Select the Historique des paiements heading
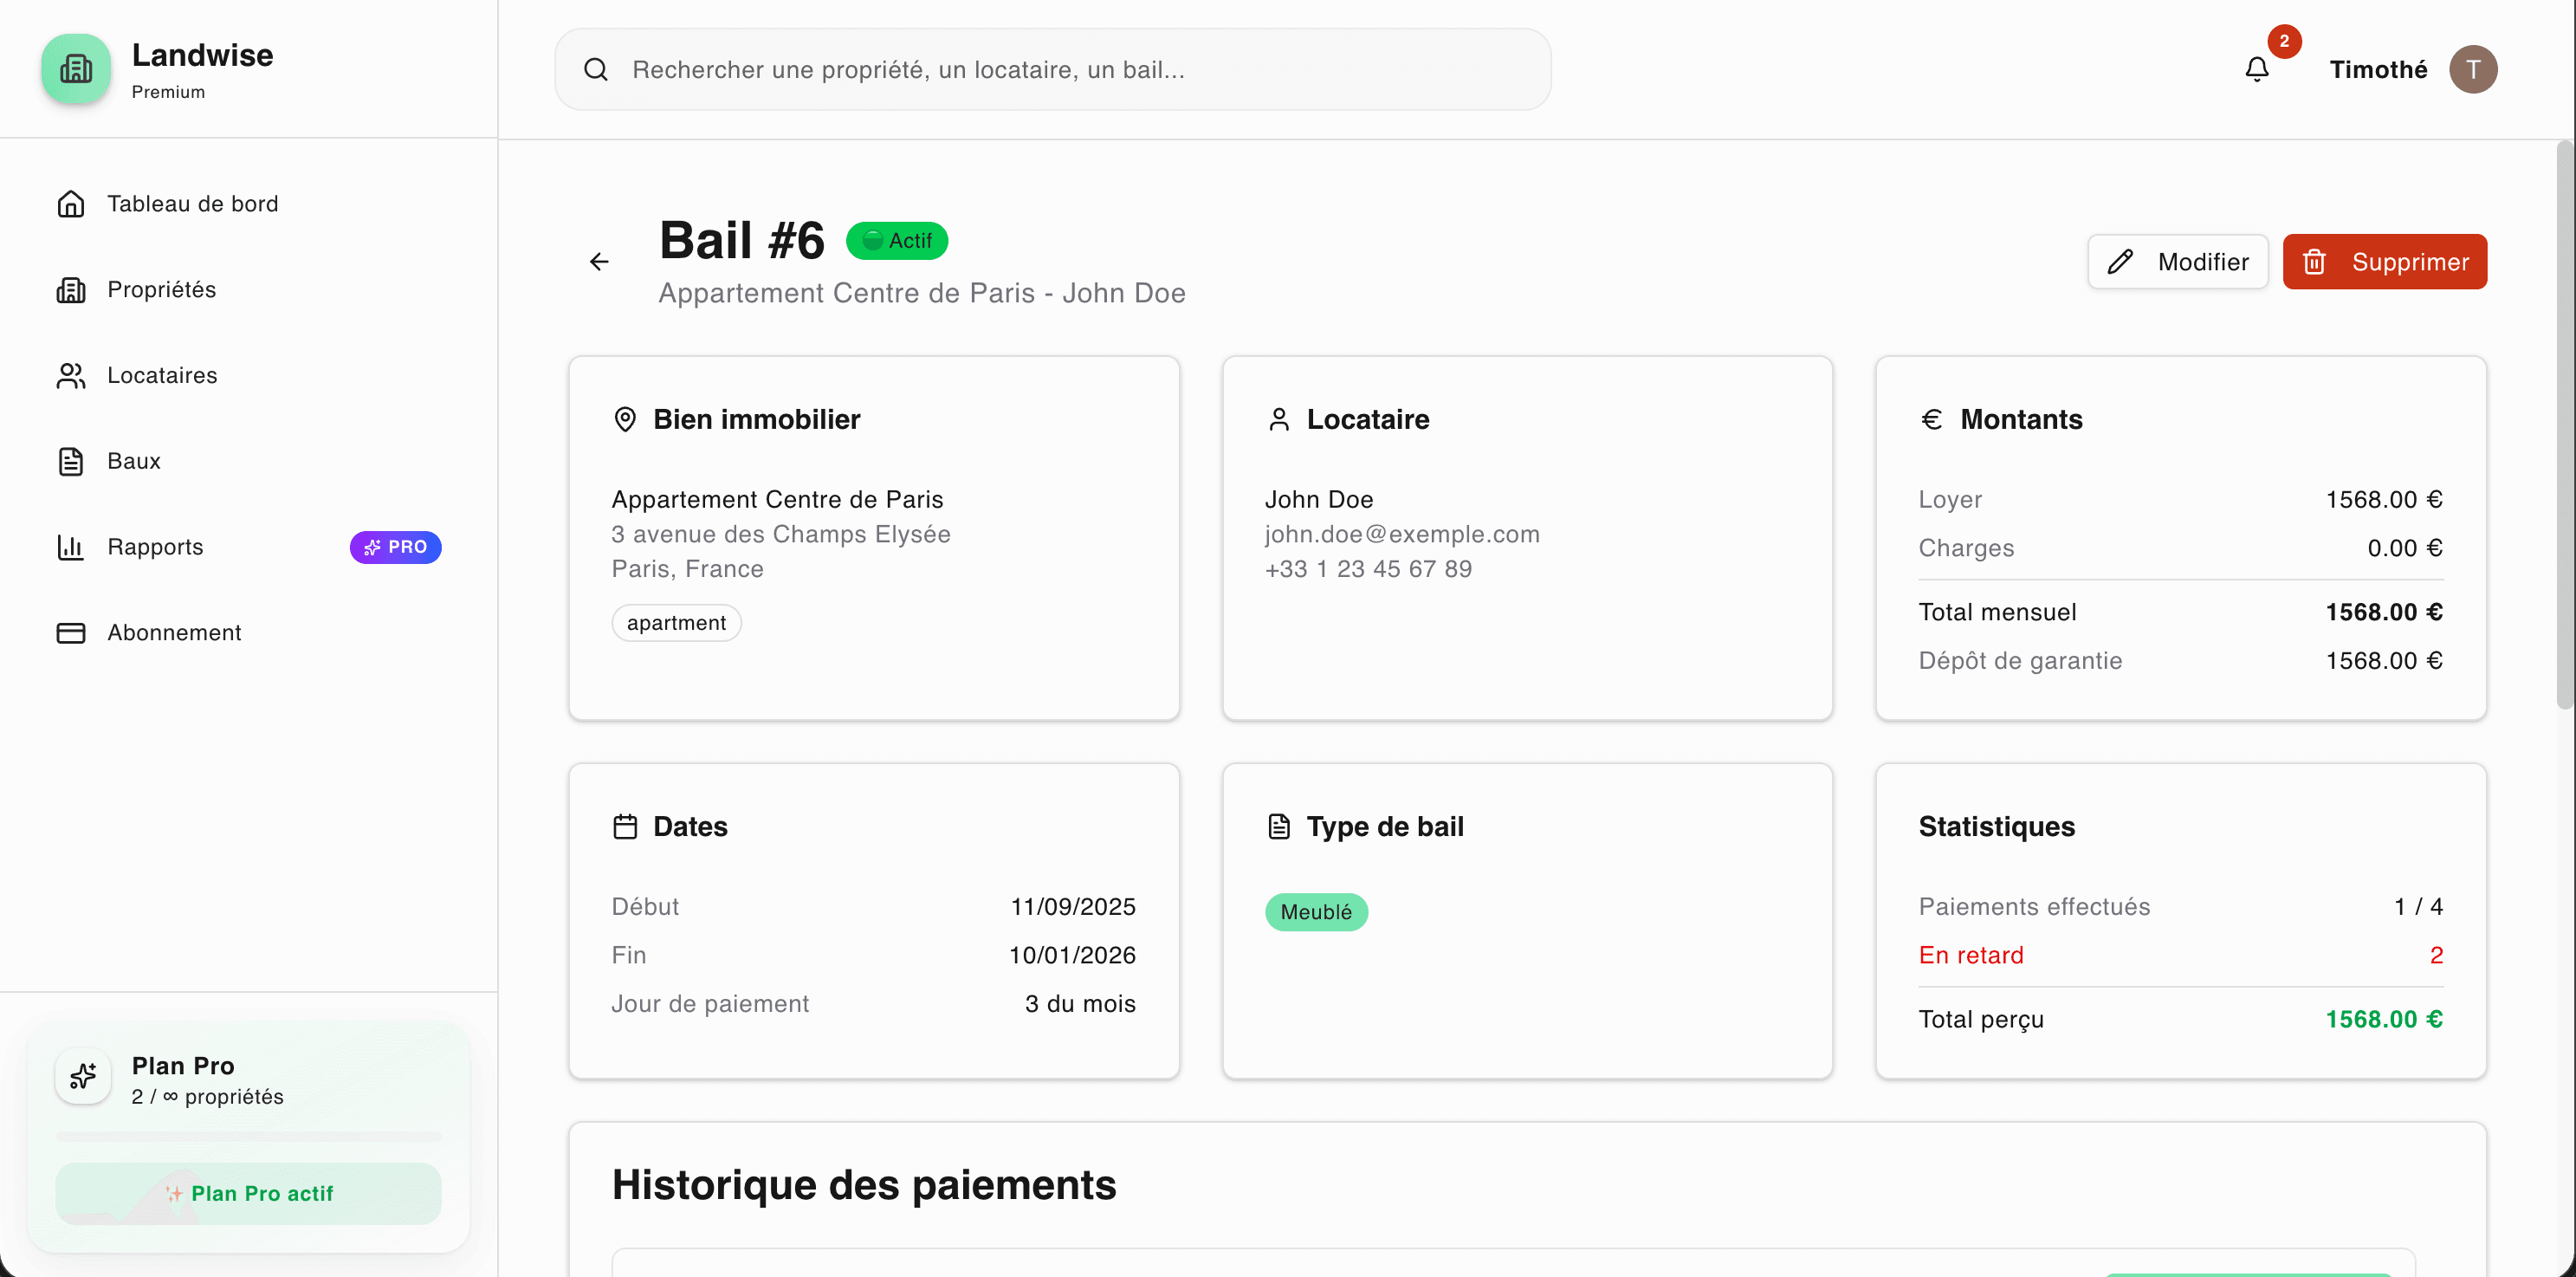 864,1184
